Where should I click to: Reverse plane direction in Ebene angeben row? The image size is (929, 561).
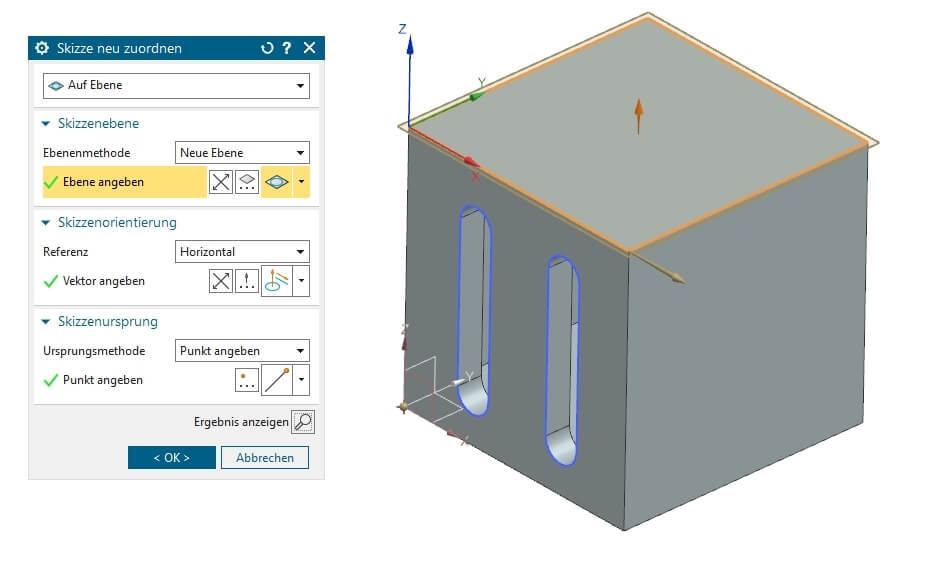click(220, 182)
